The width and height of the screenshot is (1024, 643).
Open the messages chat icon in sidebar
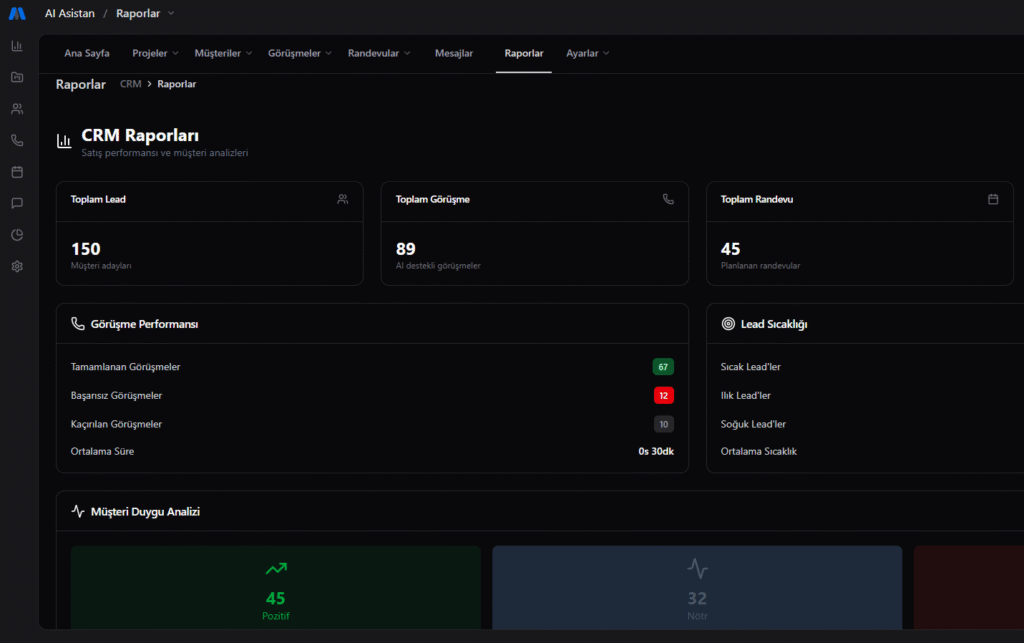[x=17, y=203]
